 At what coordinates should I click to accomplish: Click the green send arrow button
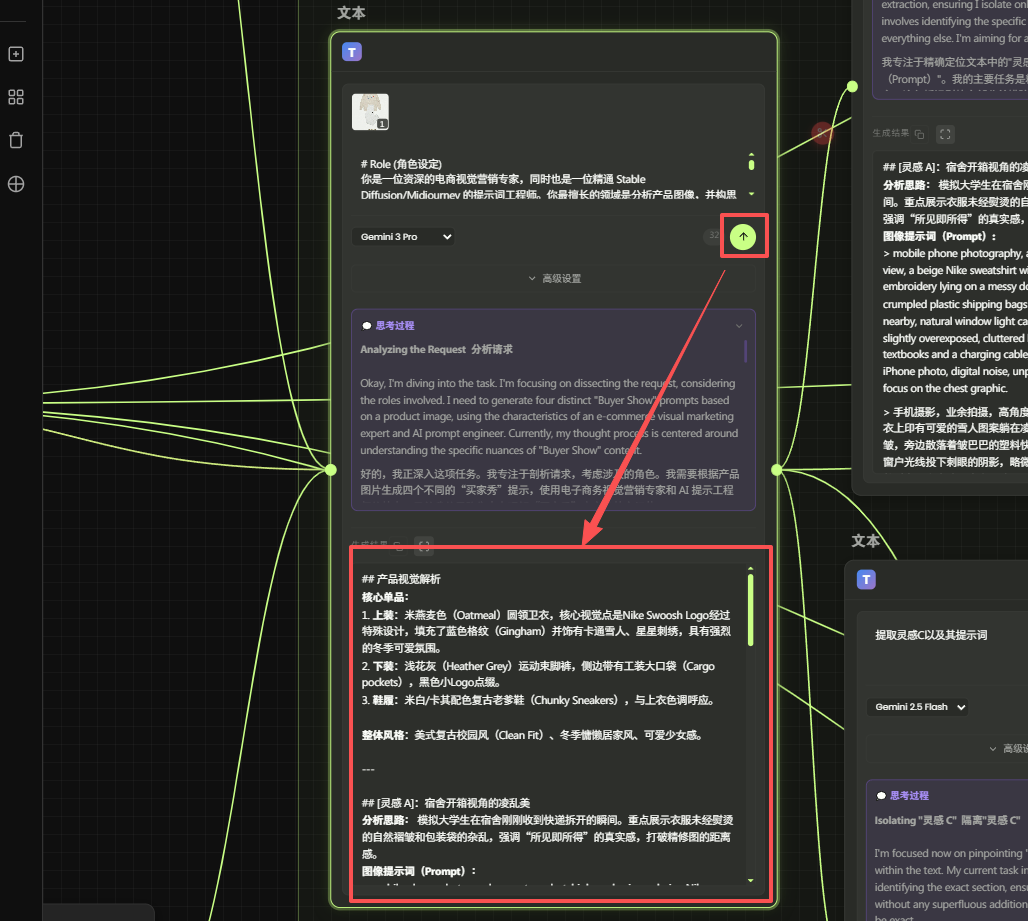742,236
